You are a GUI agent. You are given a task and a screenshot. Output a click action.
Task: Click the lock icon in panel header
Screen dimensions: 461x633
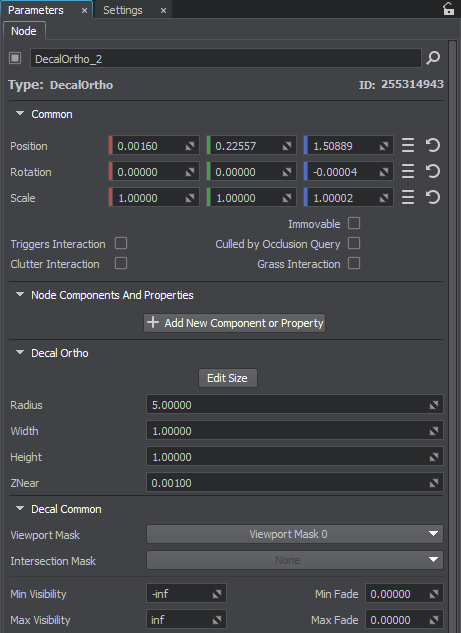pyautogui.click(x=448, y=9)
